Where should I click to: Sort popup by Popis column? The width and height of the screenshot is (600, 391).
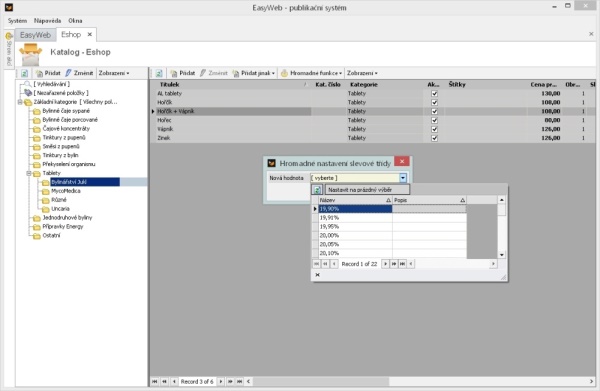(429, 200)
